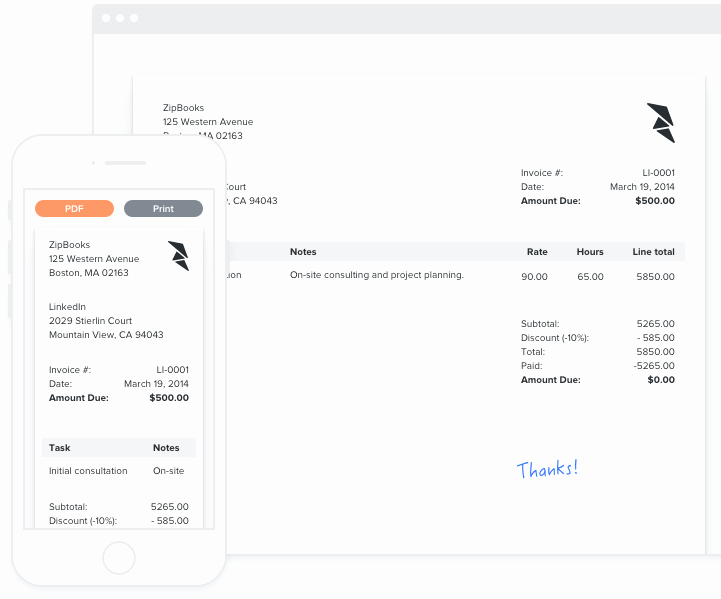This screenshot has height=599, width=721.
Task: Select the Hours column header
Action: point(590,251)
